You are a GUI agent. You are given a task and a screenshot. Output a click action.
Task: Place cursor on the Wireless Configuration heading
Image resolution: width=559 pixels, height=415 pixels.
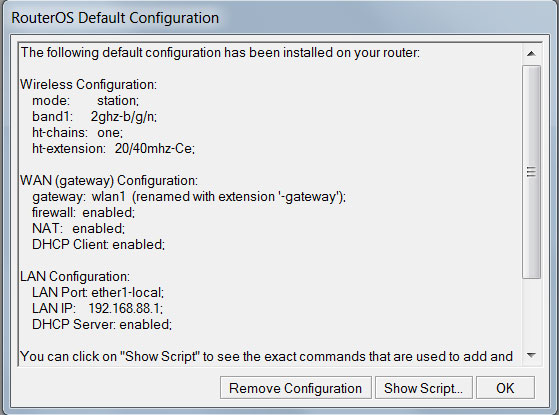pos(88,84)
